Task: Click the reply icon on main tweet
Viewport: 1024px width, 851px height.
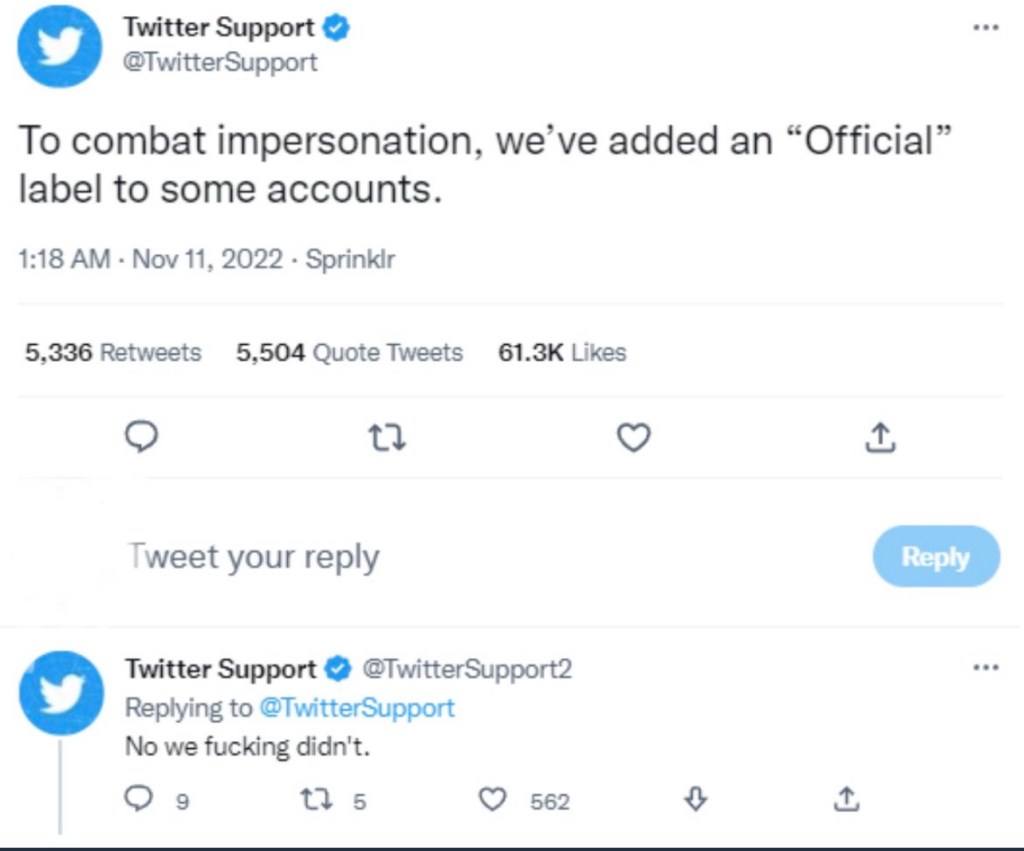Action: point(143,437)
